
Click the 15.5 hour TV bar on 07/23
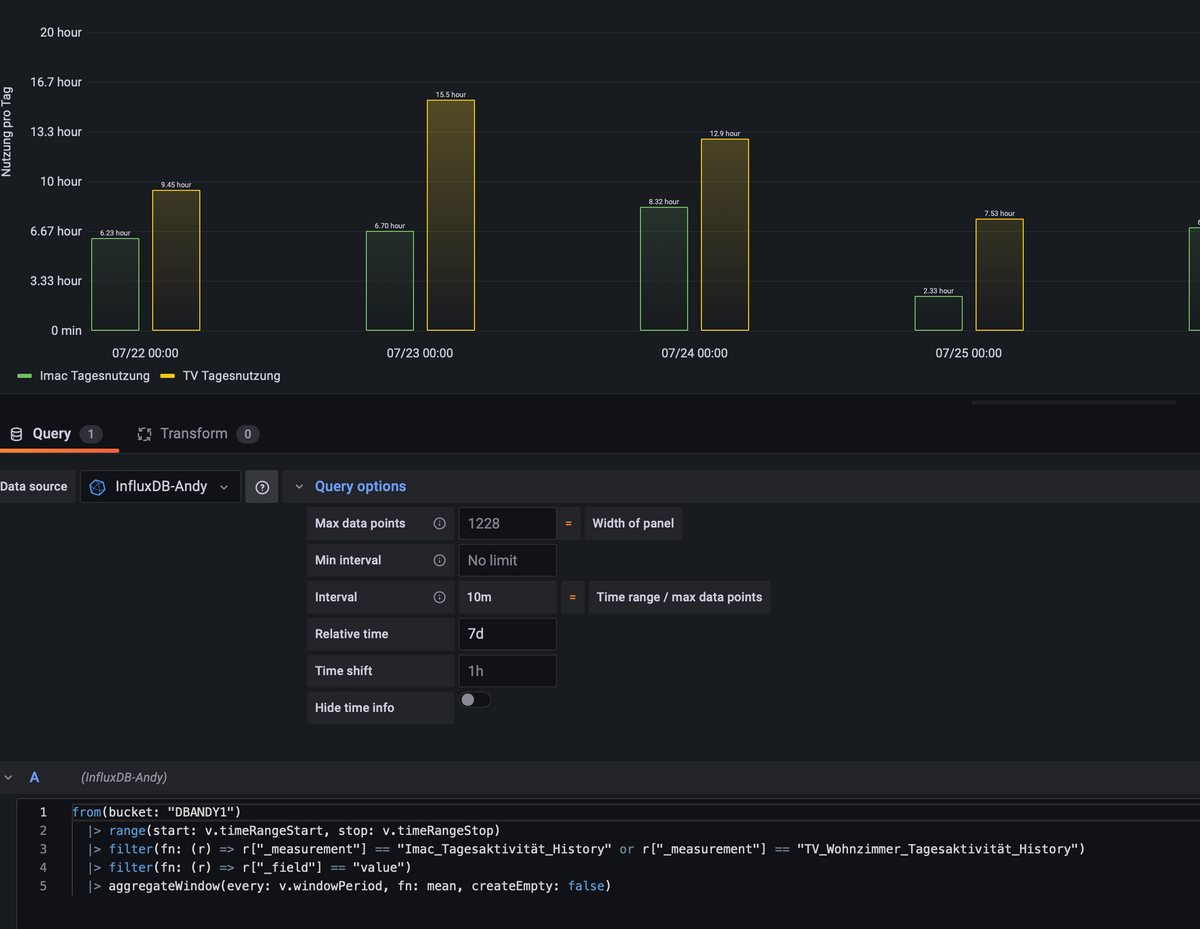tap(450, 215)
